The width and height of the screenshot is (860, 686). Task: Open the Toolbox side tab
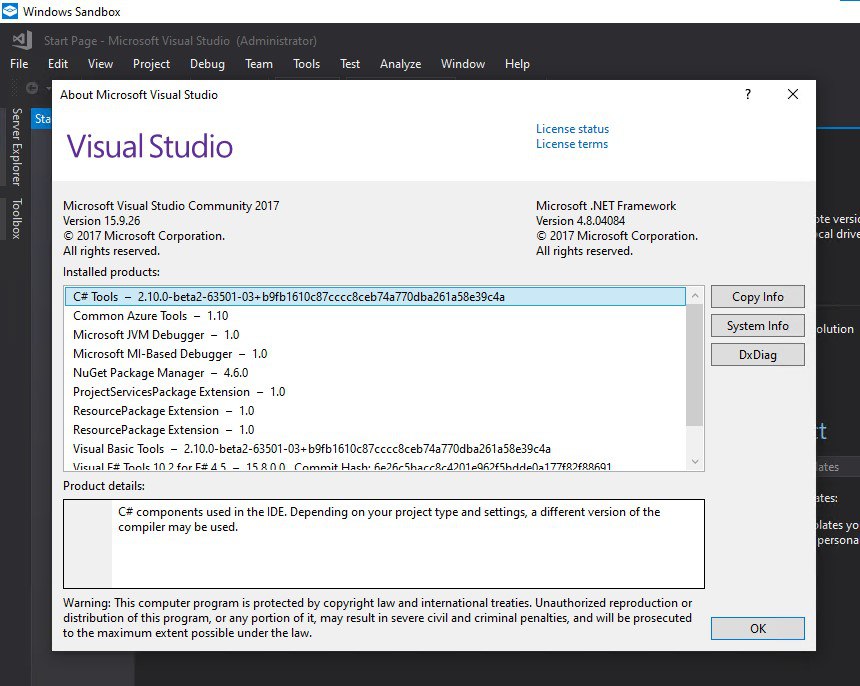[17, 218]
